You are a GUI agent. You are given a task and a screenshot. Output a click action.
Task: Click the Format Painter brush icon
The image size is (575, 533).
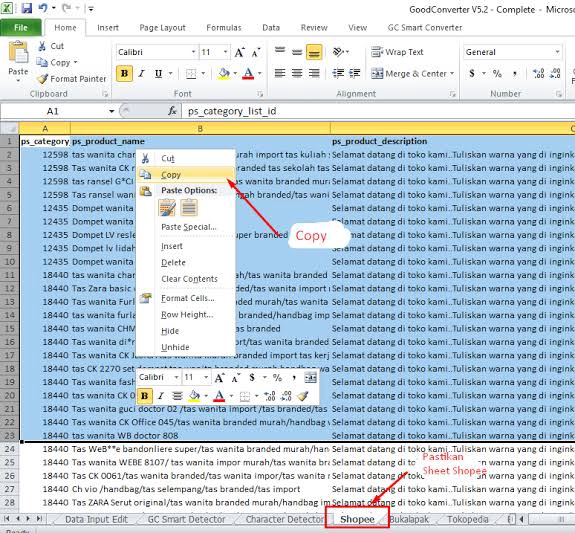tap(43, 79)
